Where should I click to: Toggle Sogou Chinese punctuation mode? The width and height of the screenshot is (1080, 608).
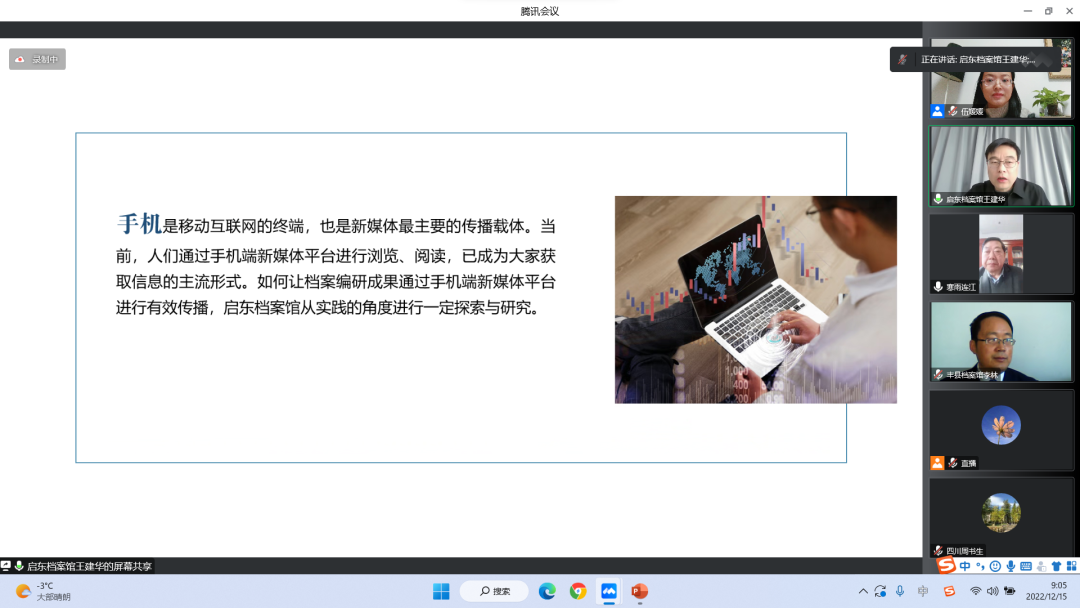(x=980, y=566)
